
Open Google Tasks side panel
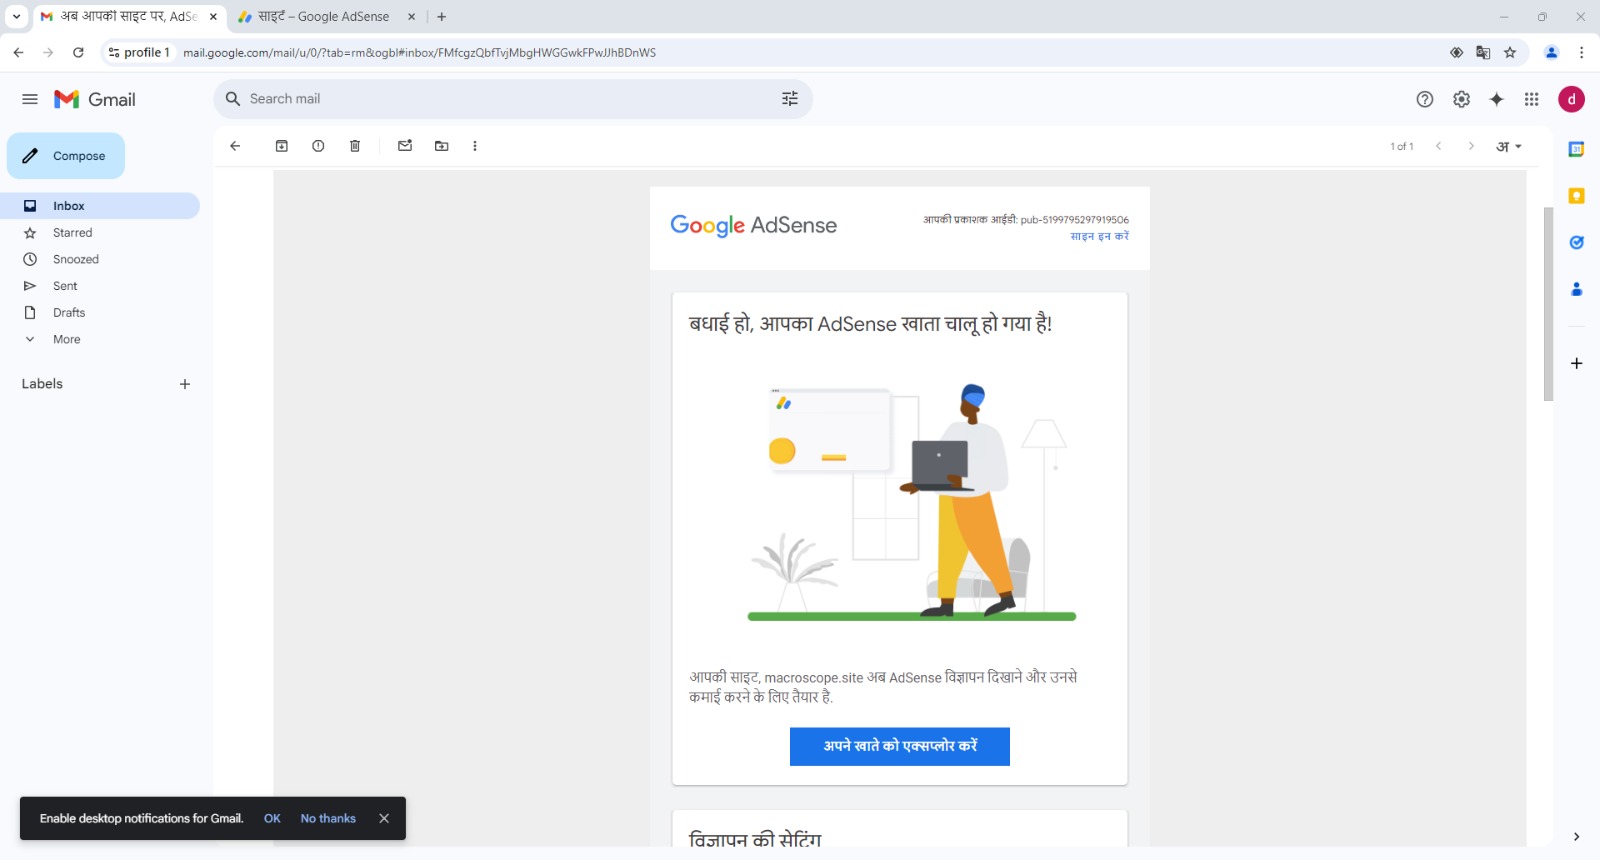[x=1577, y=242]
